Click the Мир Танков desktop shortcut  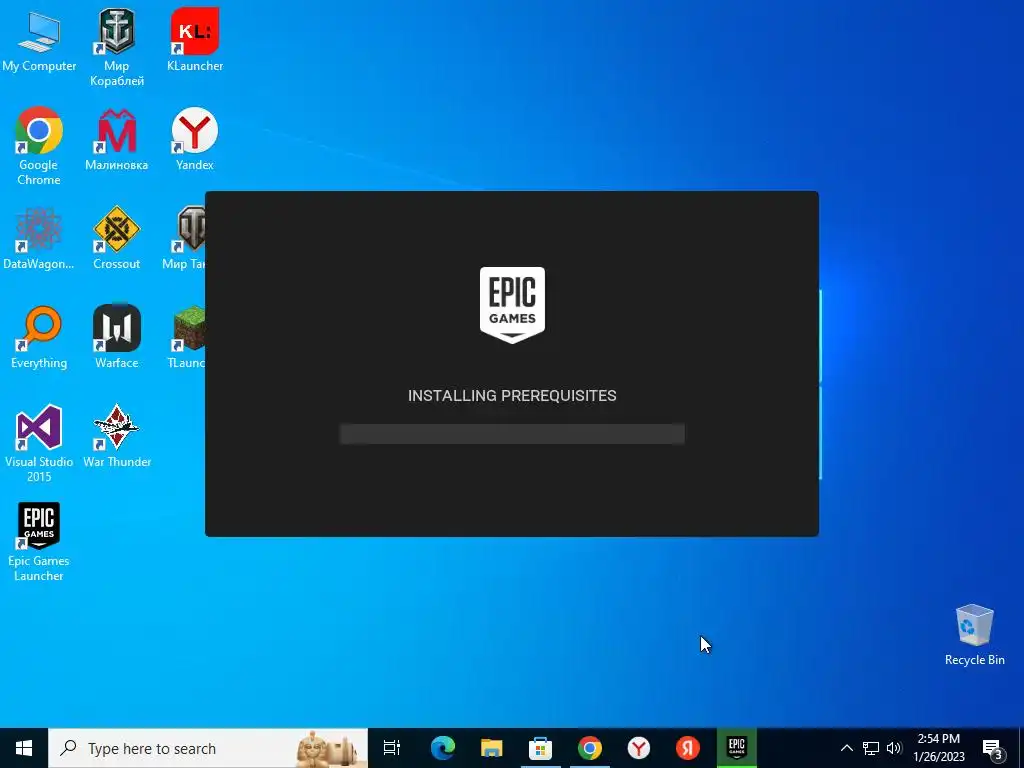pyautogui.click(x=185, y=238)
